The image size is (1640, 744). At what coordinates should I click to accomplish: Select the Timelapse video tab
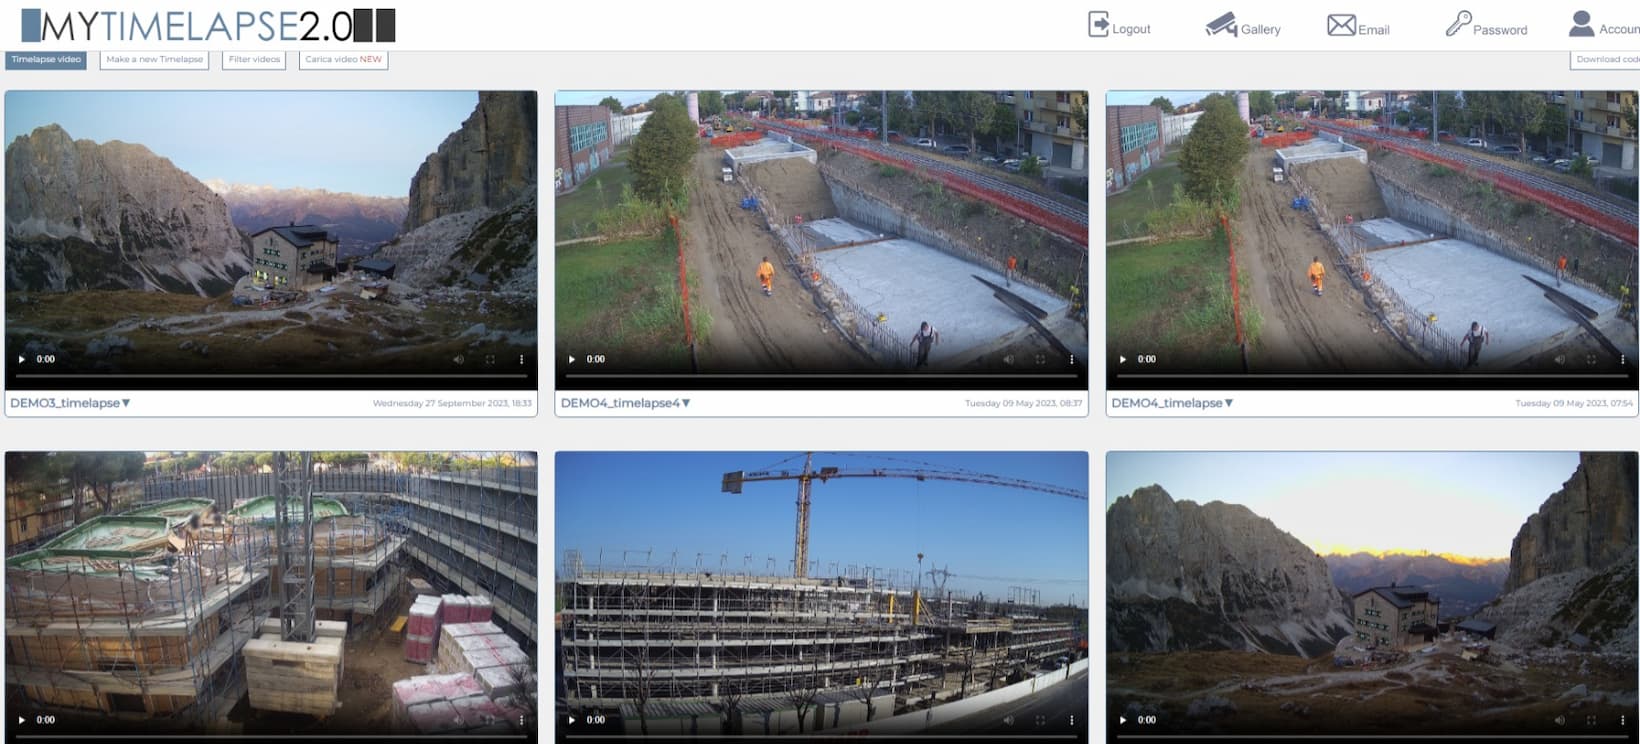coord(46,60)
